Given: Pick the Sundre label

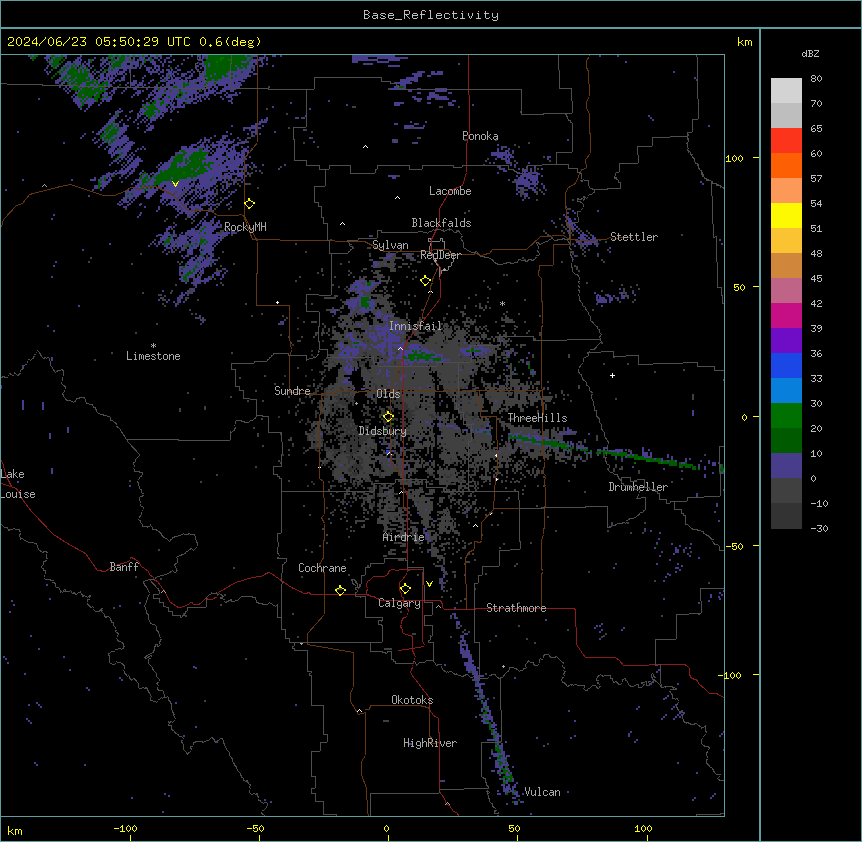Looking at the screenshot, I should coord(292,391).
